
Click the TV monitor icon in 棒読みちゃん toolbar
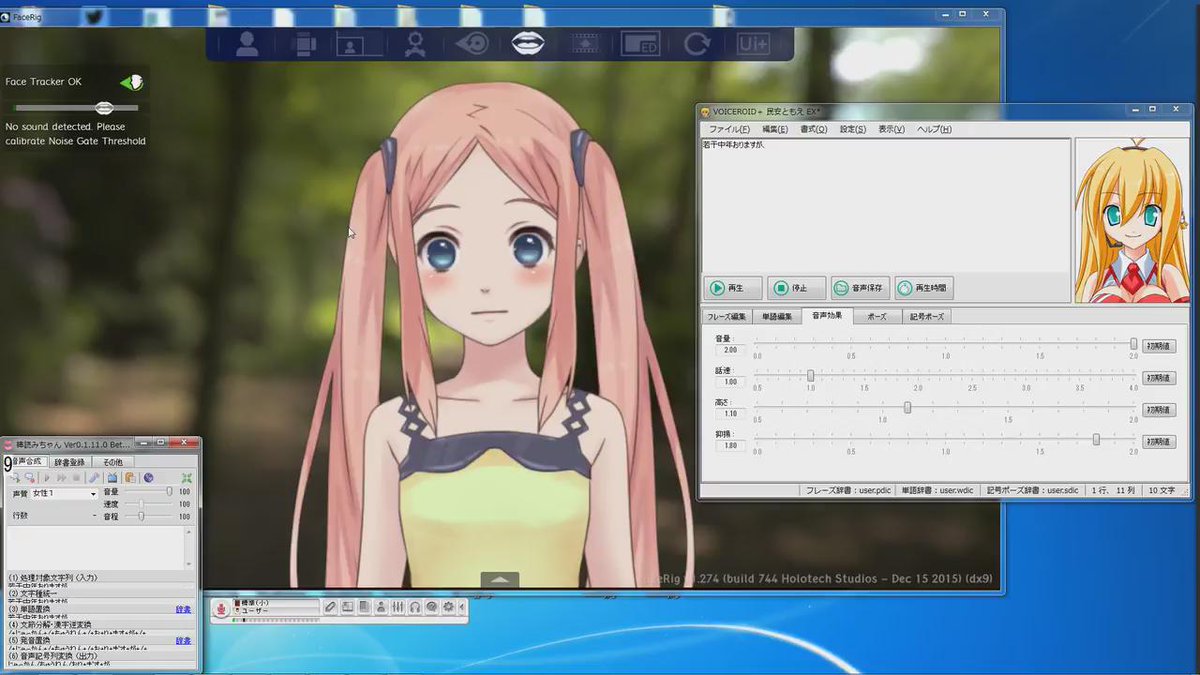click(x=112, y=478)
